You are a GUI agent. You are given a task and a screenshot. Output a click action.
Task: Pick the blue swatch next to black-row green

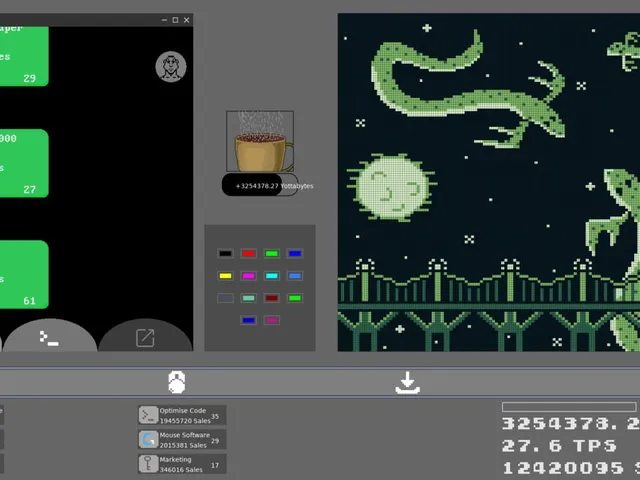point(295,253)
